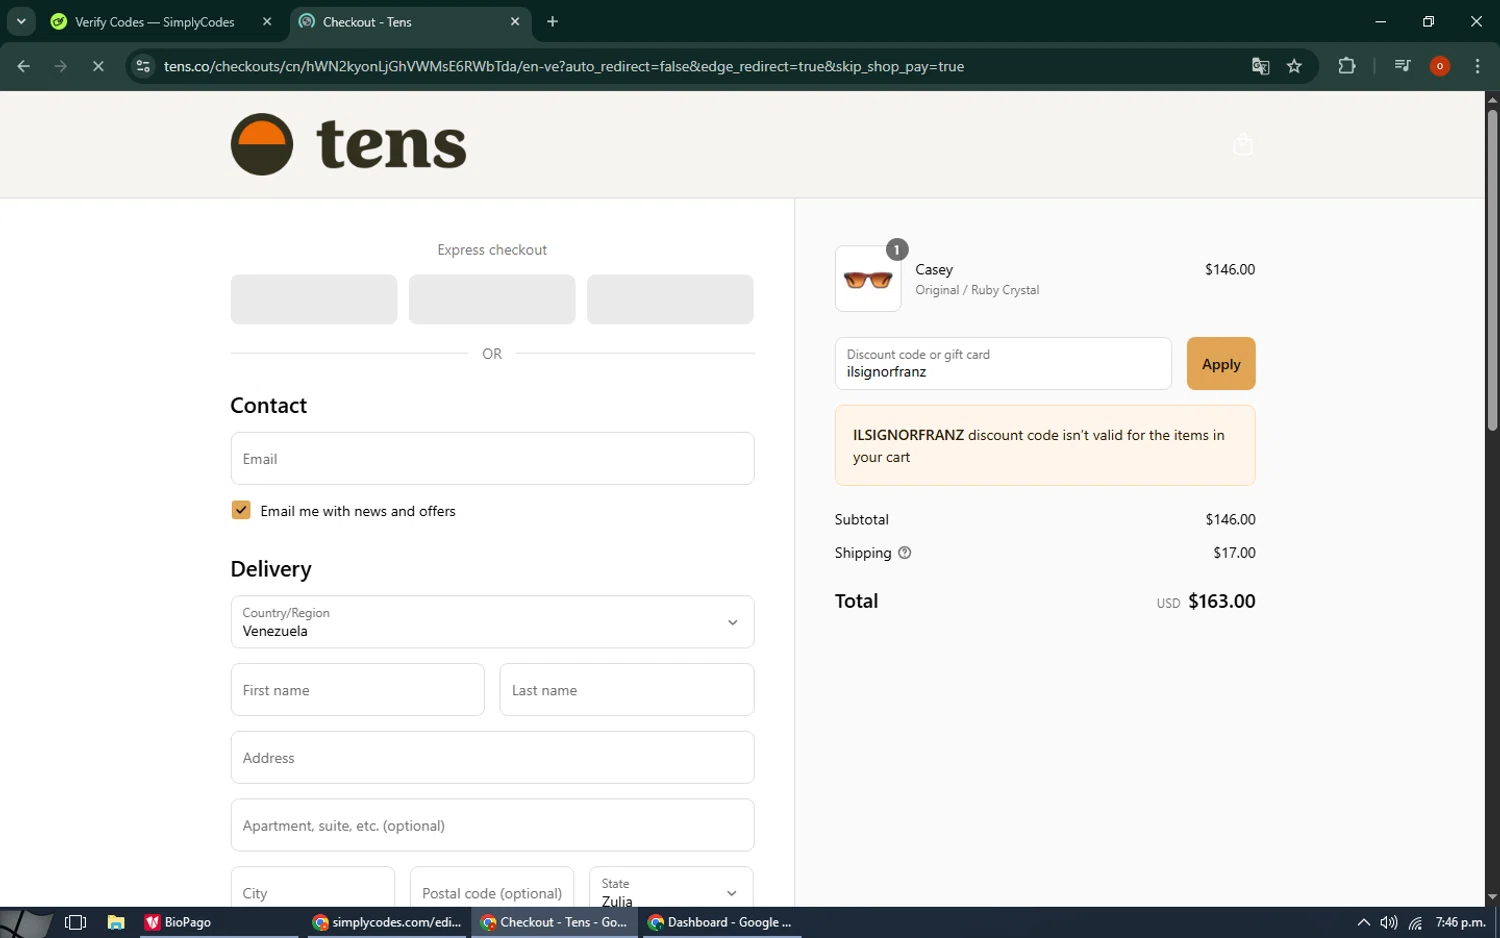Go back to previous page
The height and width of the screenshot is (938, 1500).
pyautogui.click(x=23, y=66)
